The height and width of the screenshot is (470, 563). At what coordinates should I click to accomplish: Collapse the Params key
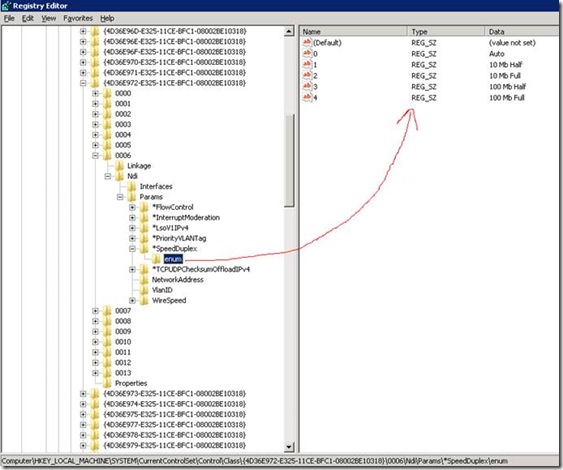(120, 197)
